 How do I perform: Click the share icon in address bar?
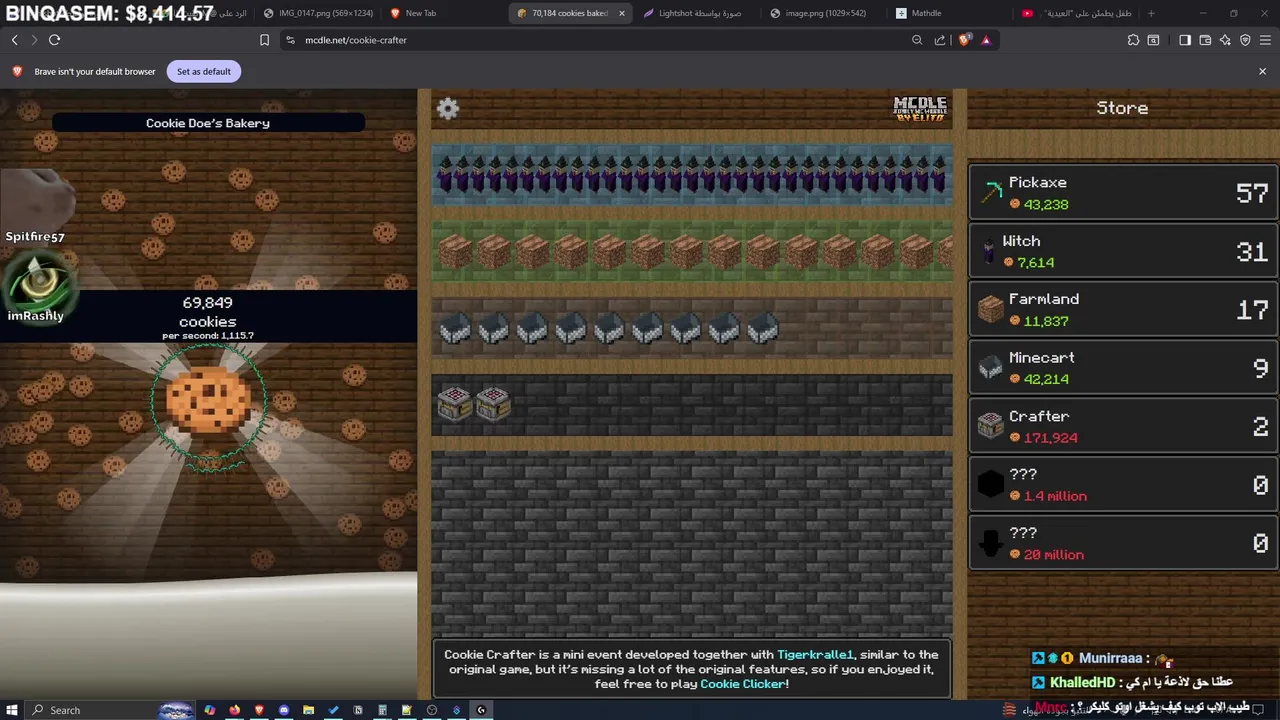click(940, 40)
